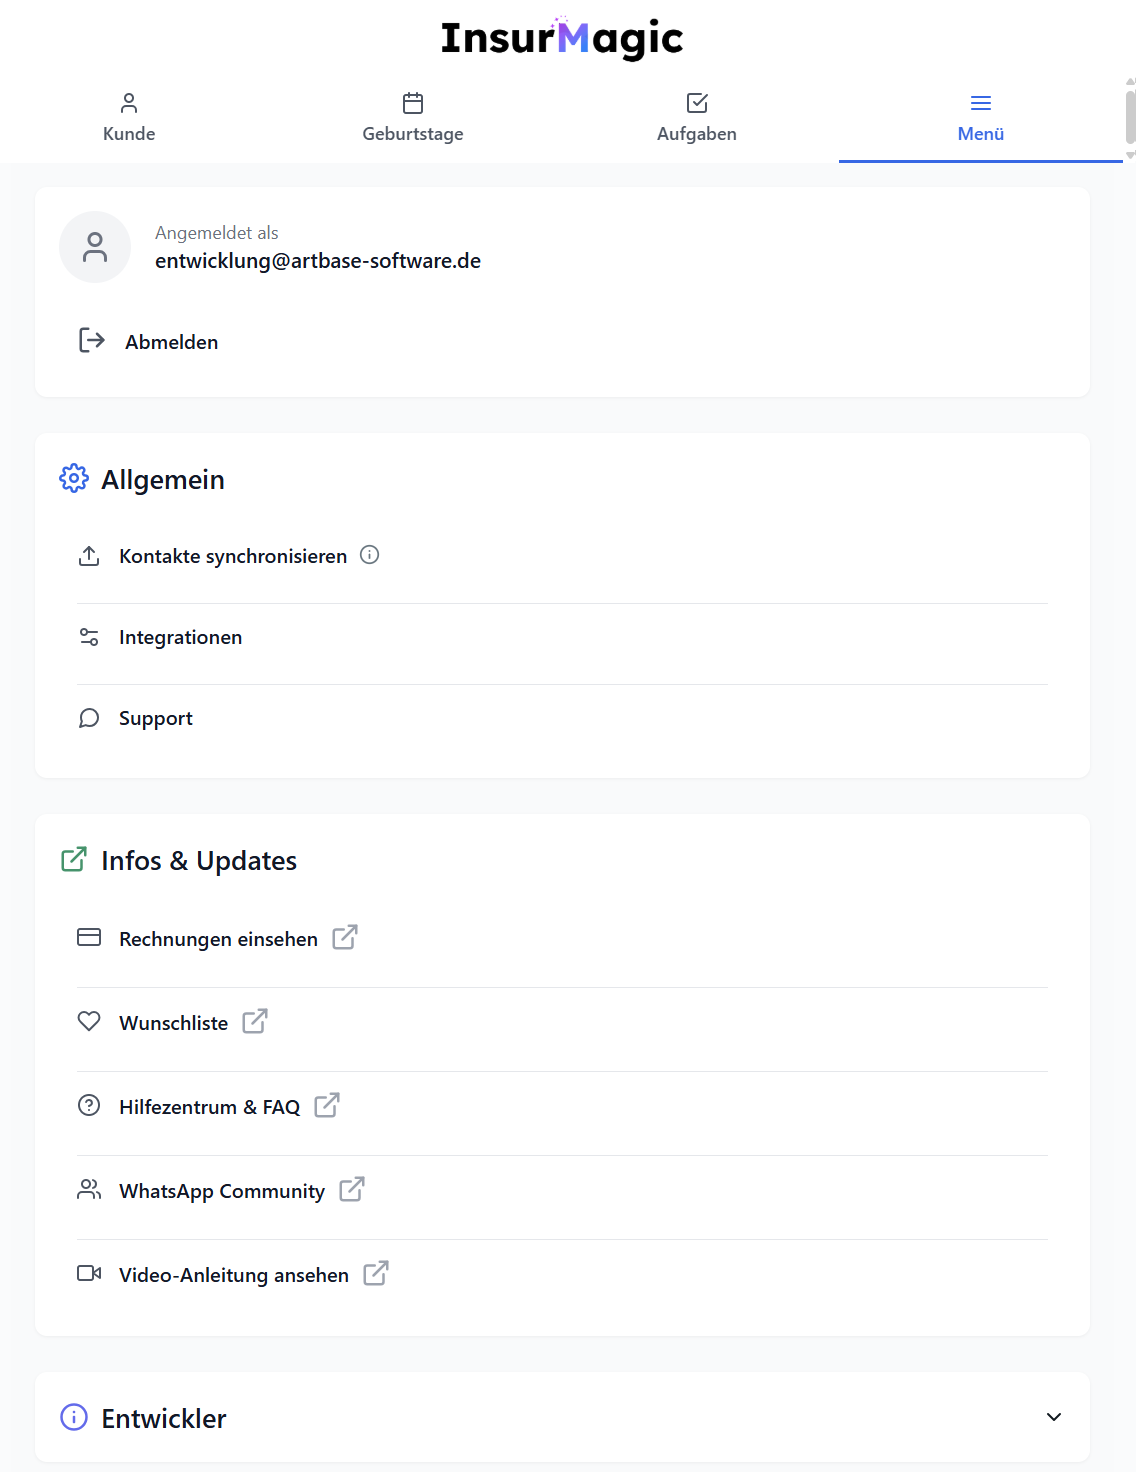Click the external link icon by Hilfezentrum & FAQ
The width and height of the screenshot is (1136, 1472).
click(327, 1105)
